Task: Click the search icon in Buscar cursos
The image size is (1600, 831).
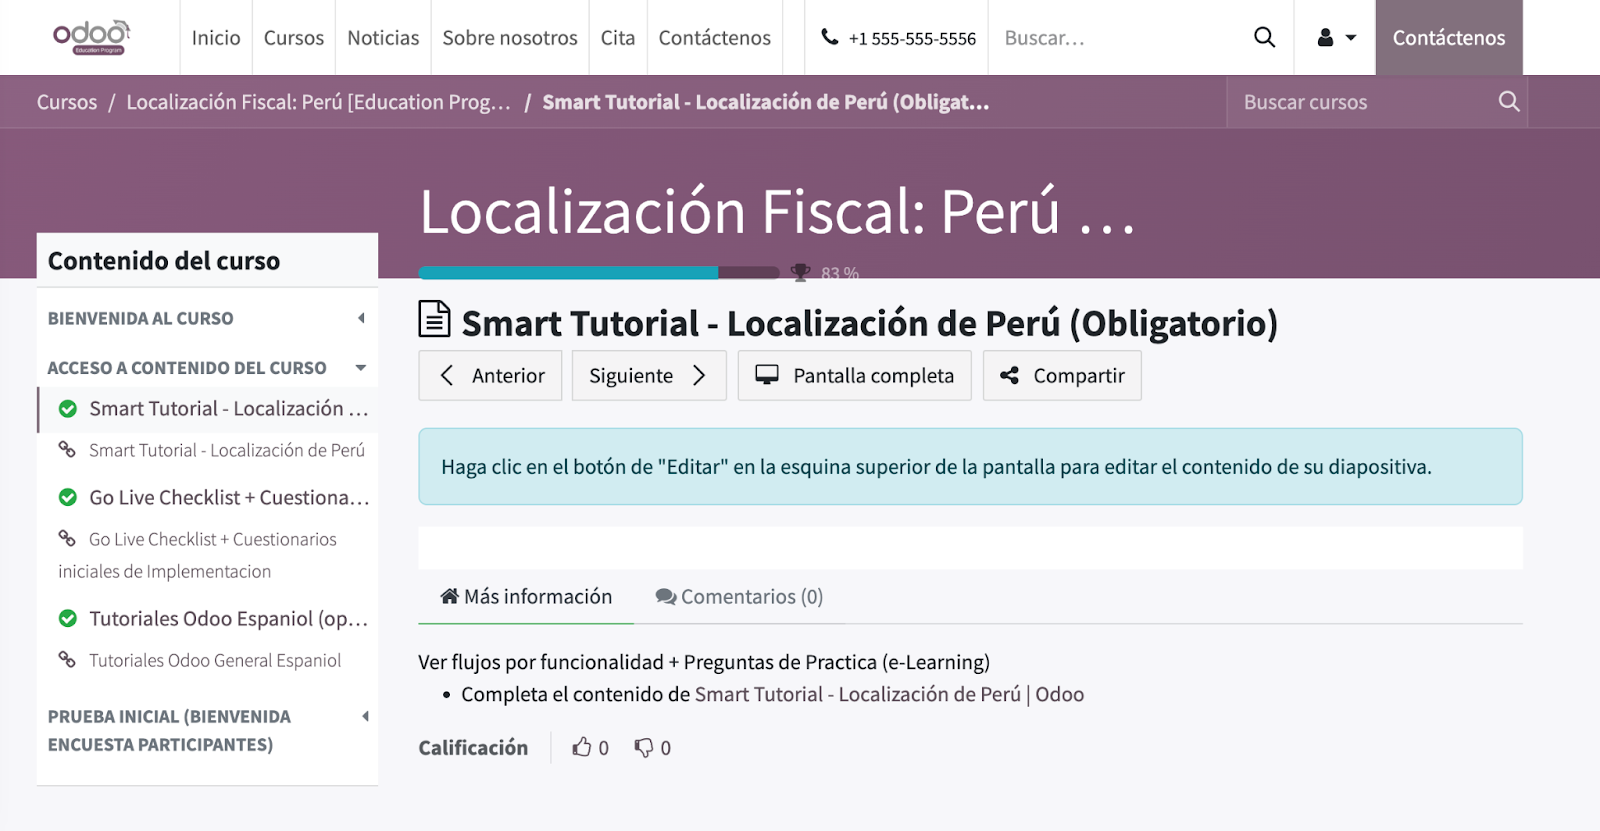Action: pyautogui.click(x=1508, y=101)
